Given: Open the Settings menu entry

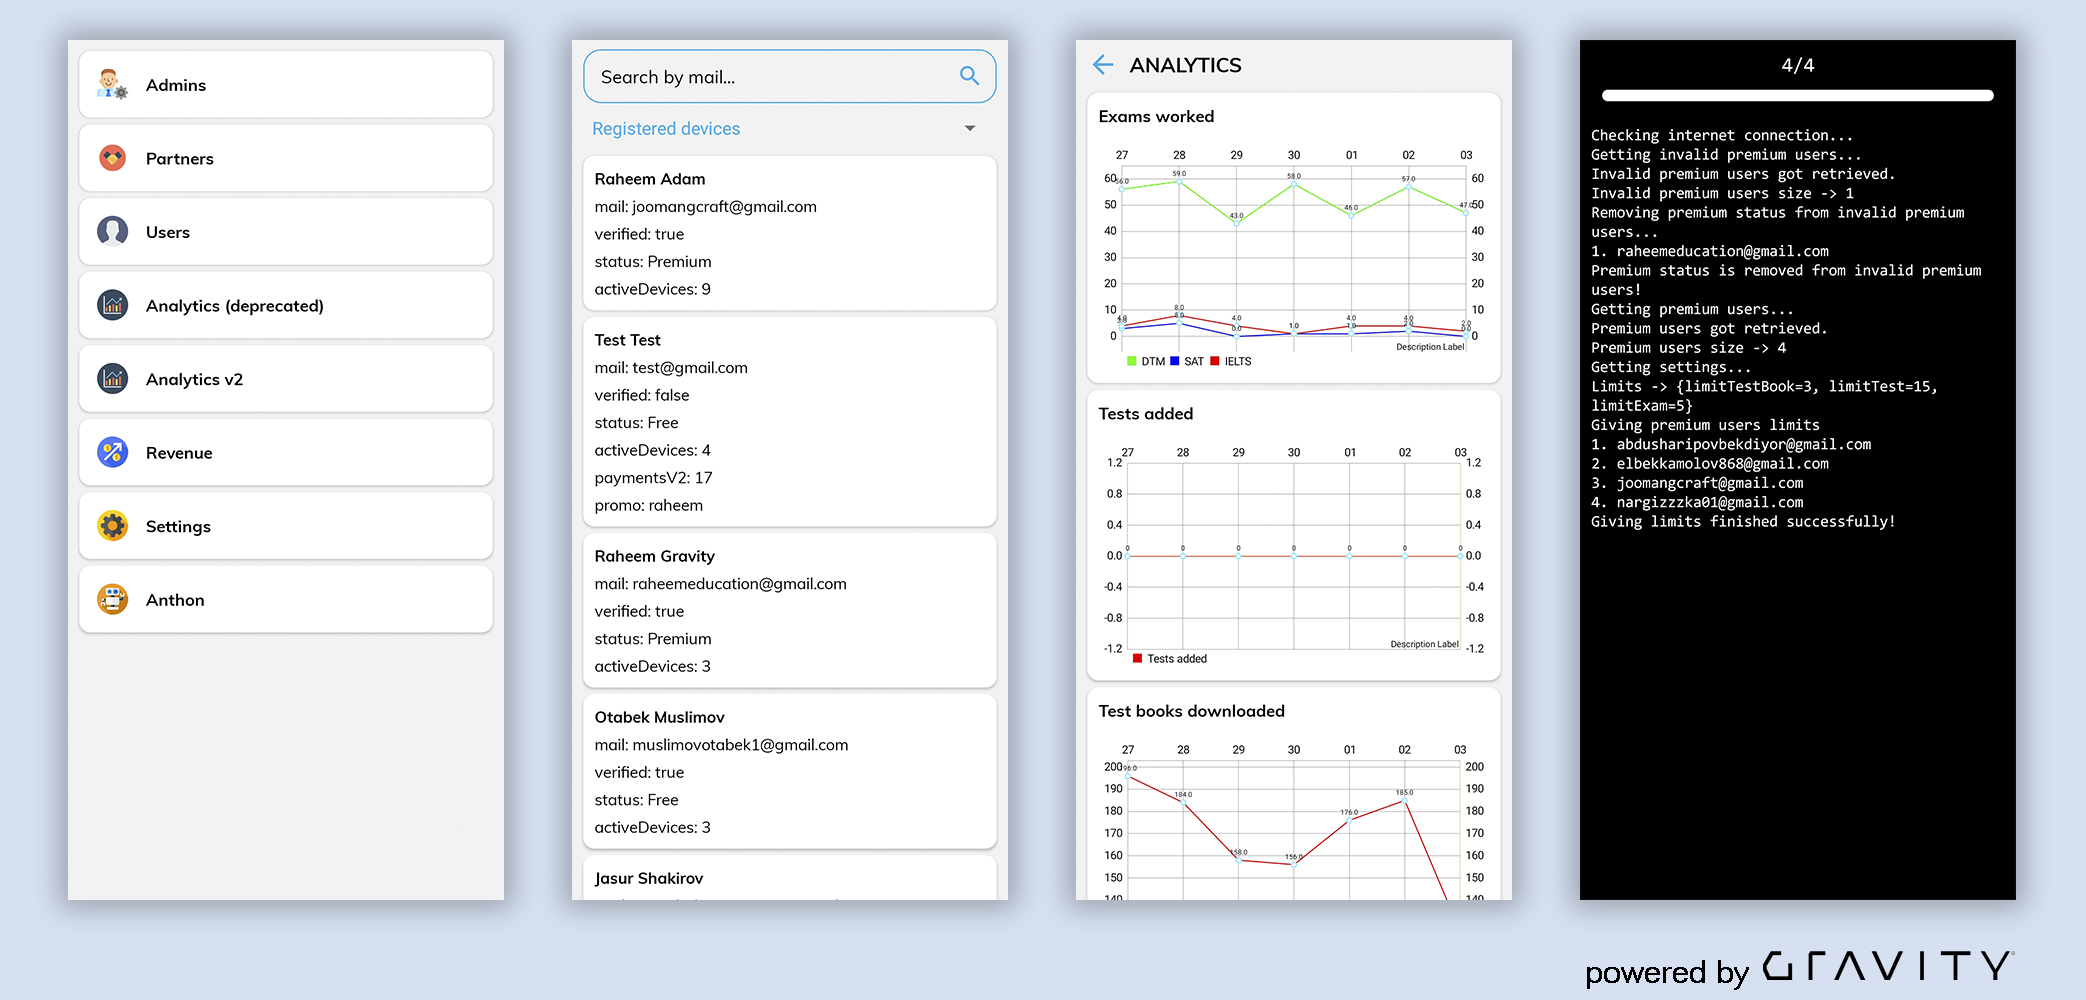Looking at the screenshot, I should point(286,526).
